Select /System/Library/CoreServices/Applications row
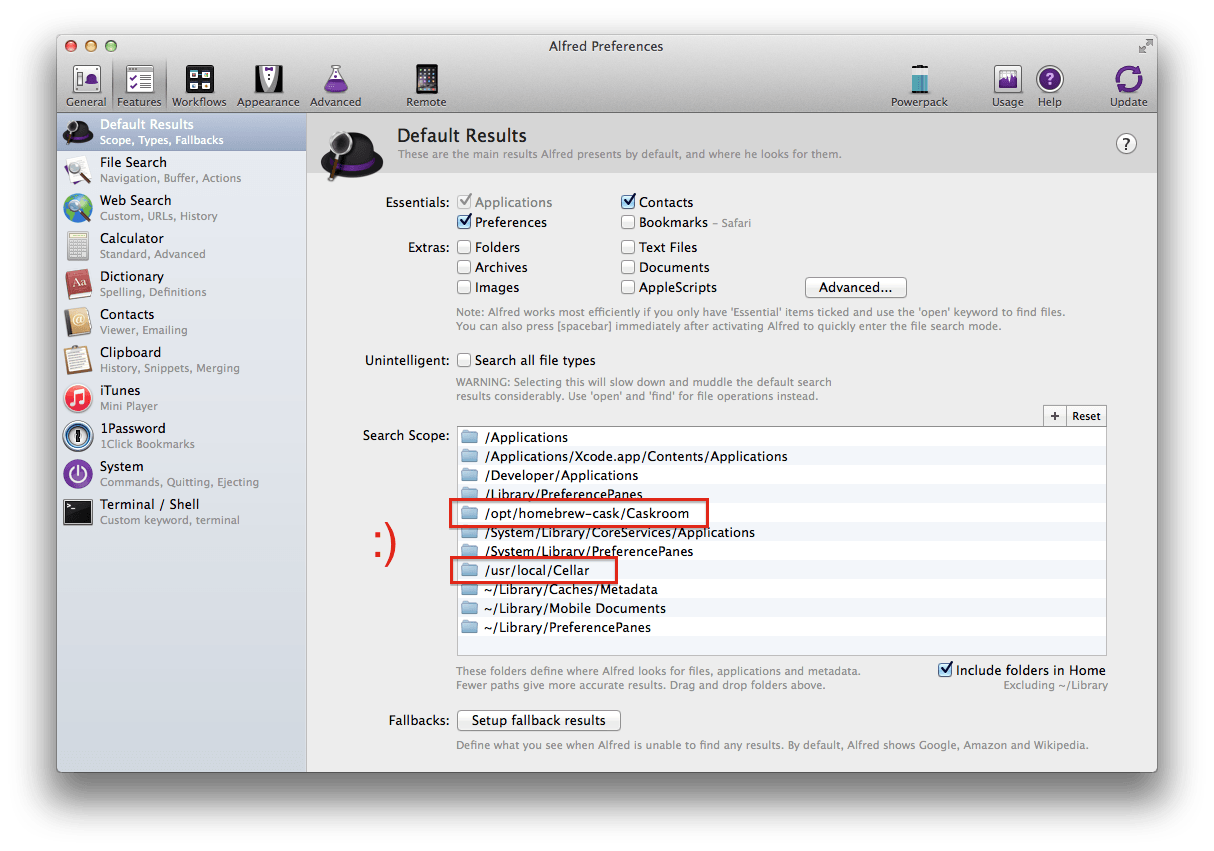This screenshot has width=1214, height=851. (781, 532)
